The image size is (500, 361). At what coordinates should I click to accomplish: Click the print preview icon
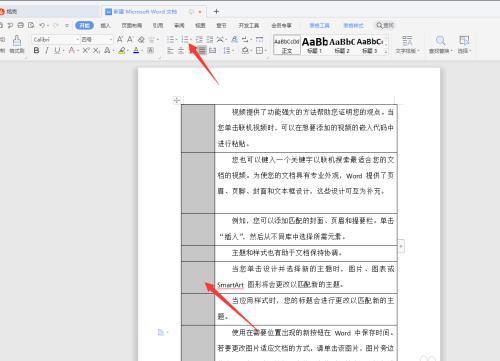pyautogui.click(x=31, y=25)
